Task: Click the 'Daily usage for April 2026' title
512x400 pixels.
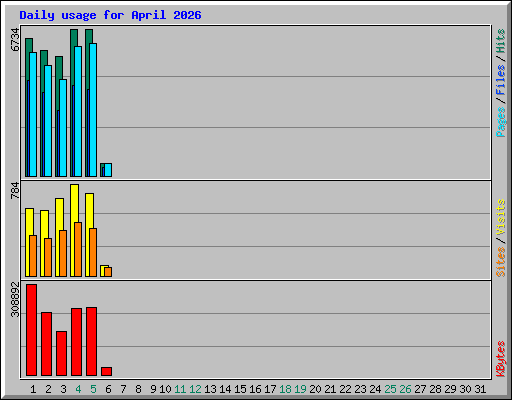Action: tap(110, 15)
